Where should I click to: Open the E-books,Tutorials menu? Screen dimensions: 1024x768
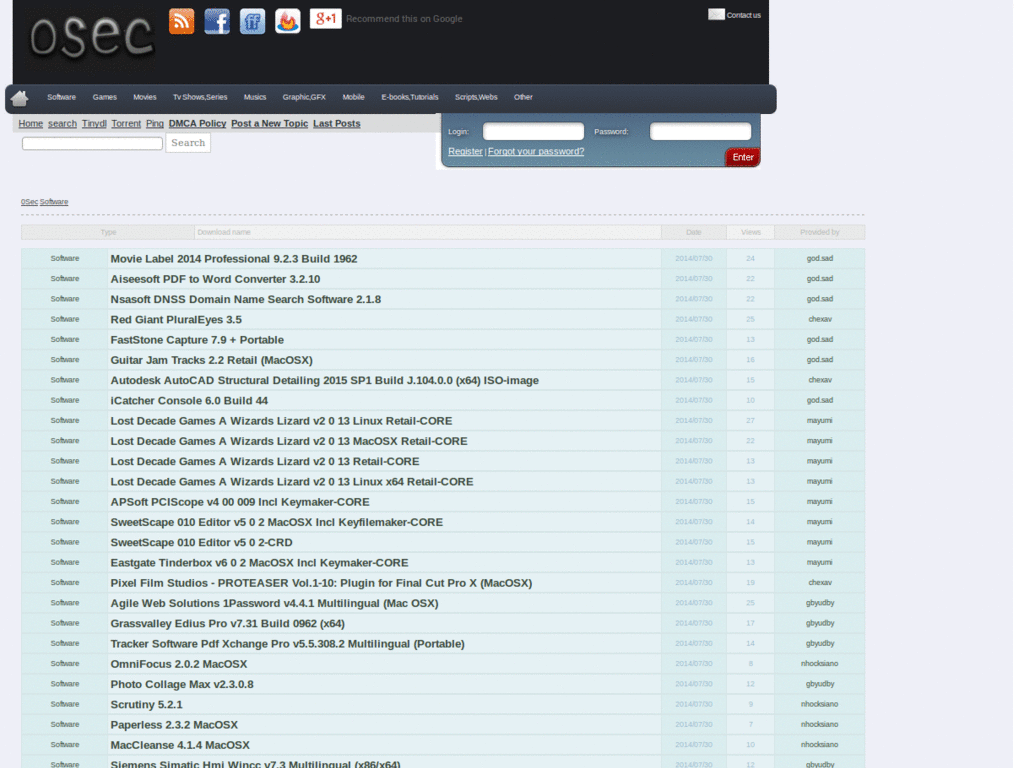coord(409,97)
